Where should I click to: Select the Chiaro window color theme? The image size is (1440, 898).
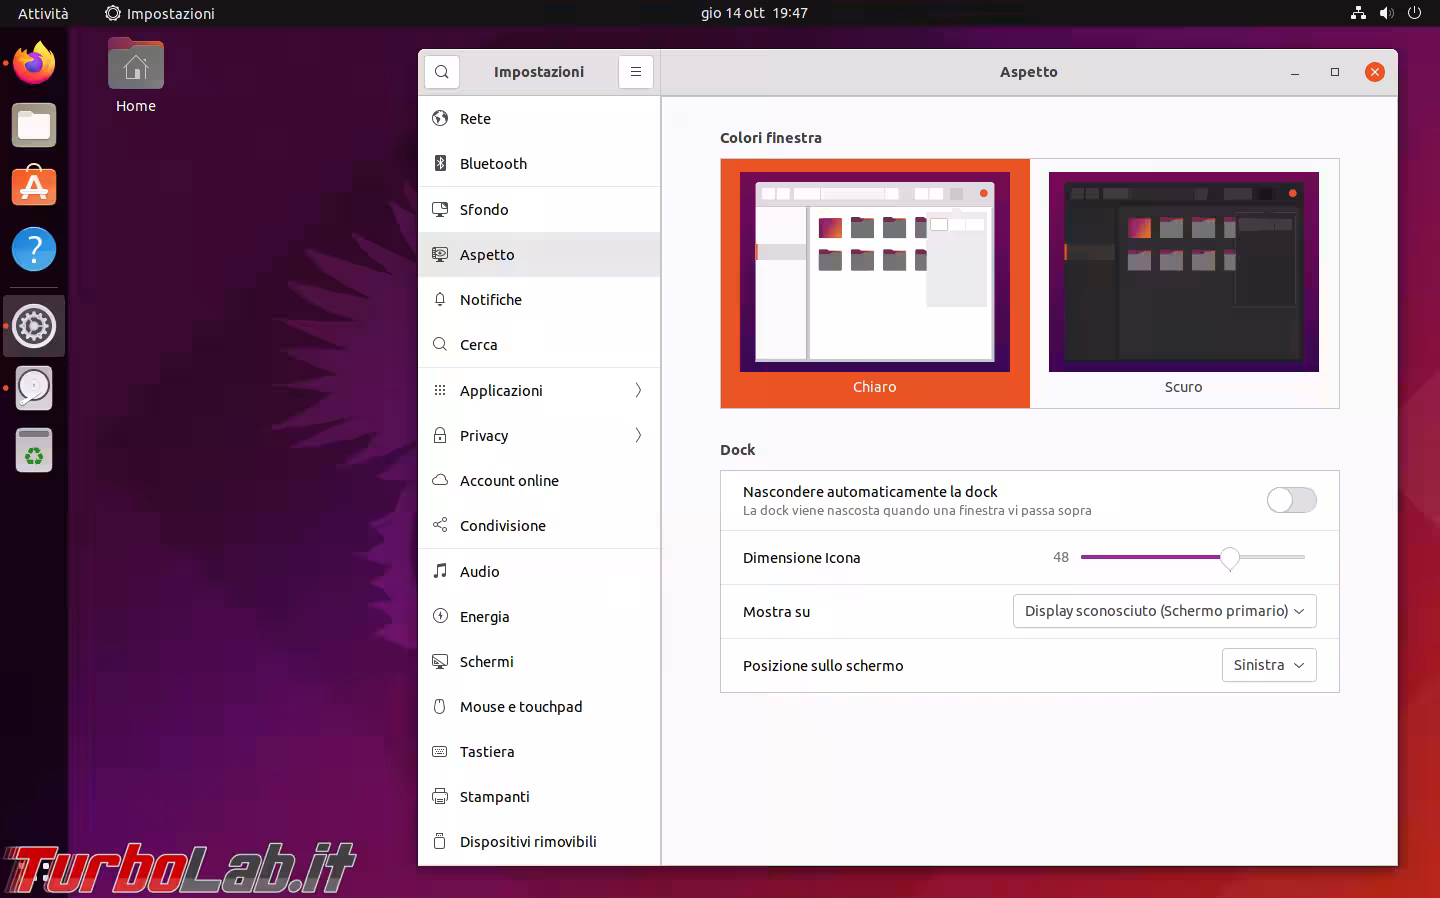(875, 283)
